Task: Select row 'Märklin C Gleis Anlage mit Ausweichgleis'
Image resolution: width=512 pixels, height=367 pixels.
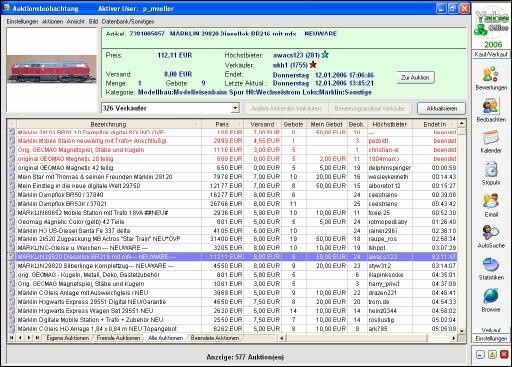Action: point(232,293)
